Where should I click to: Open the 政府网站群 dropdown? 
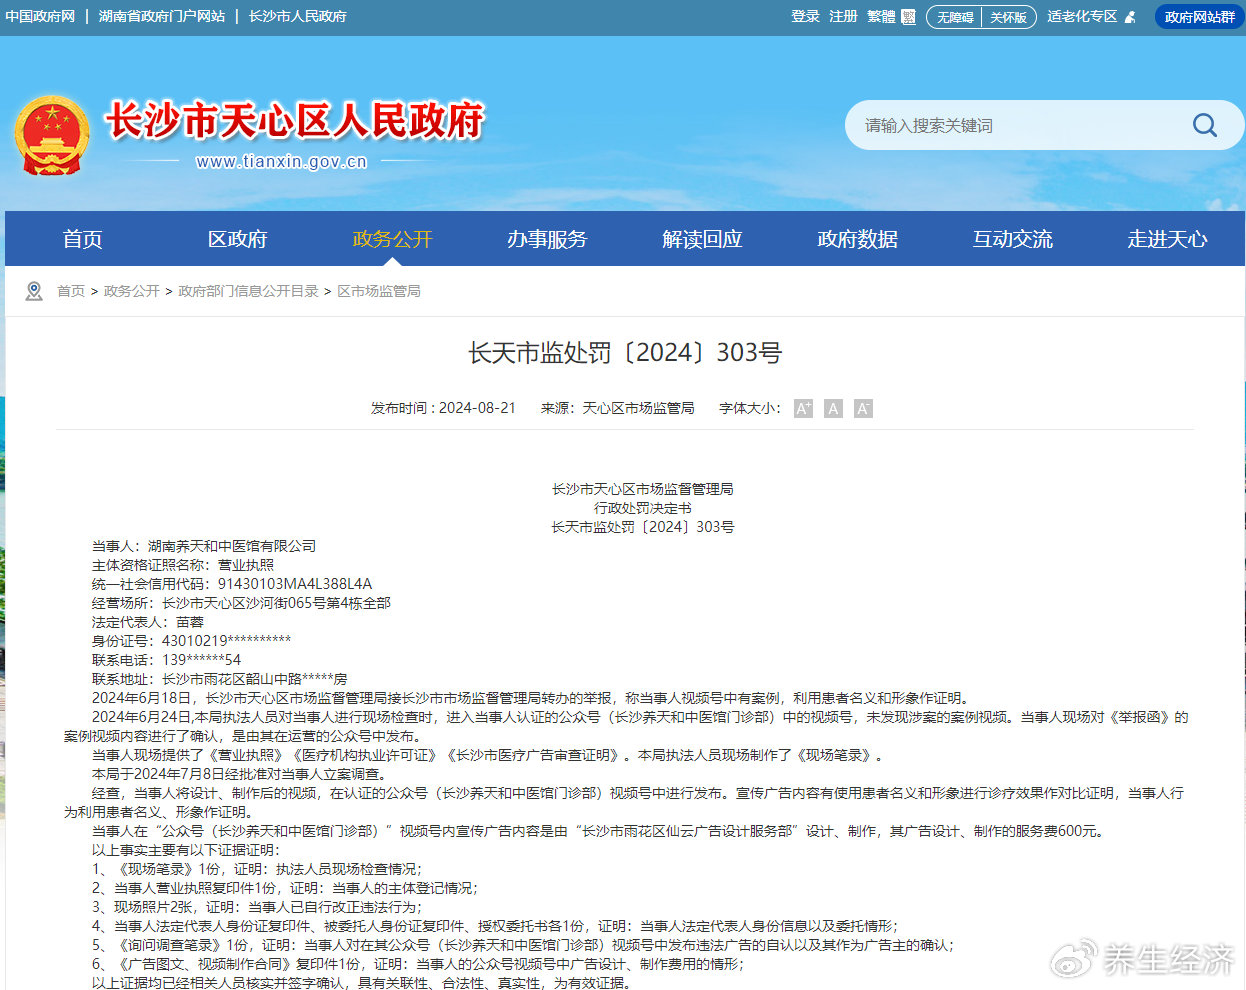[x=1199, y=17]
